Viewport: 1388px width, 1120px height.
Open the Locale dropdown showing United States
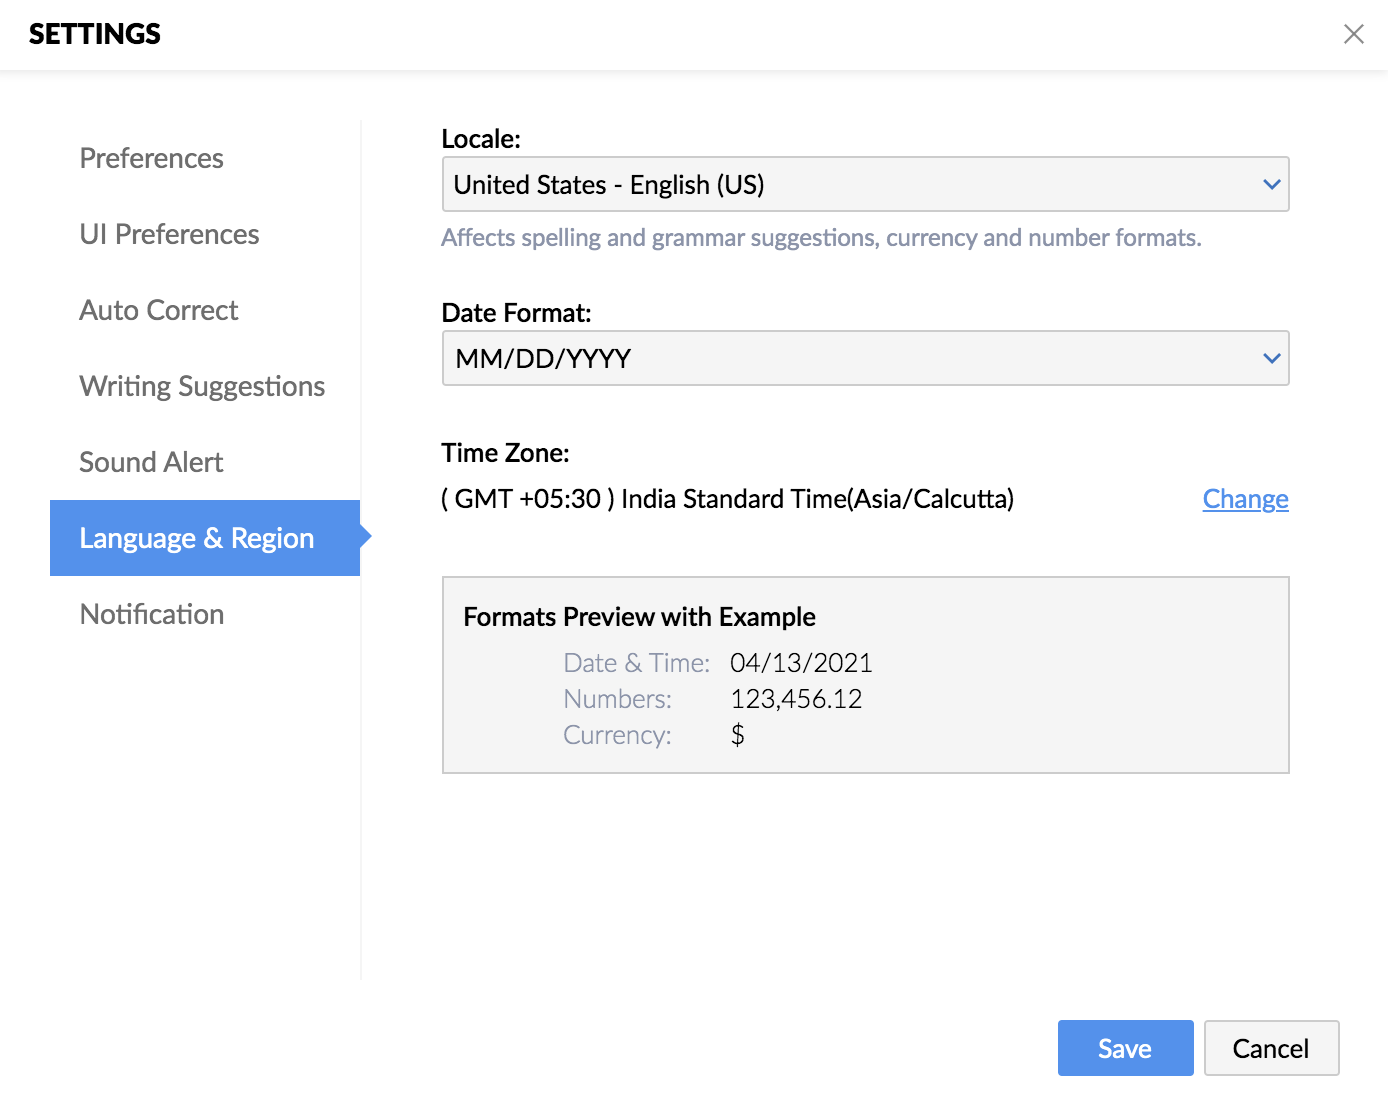click(850, 184)
